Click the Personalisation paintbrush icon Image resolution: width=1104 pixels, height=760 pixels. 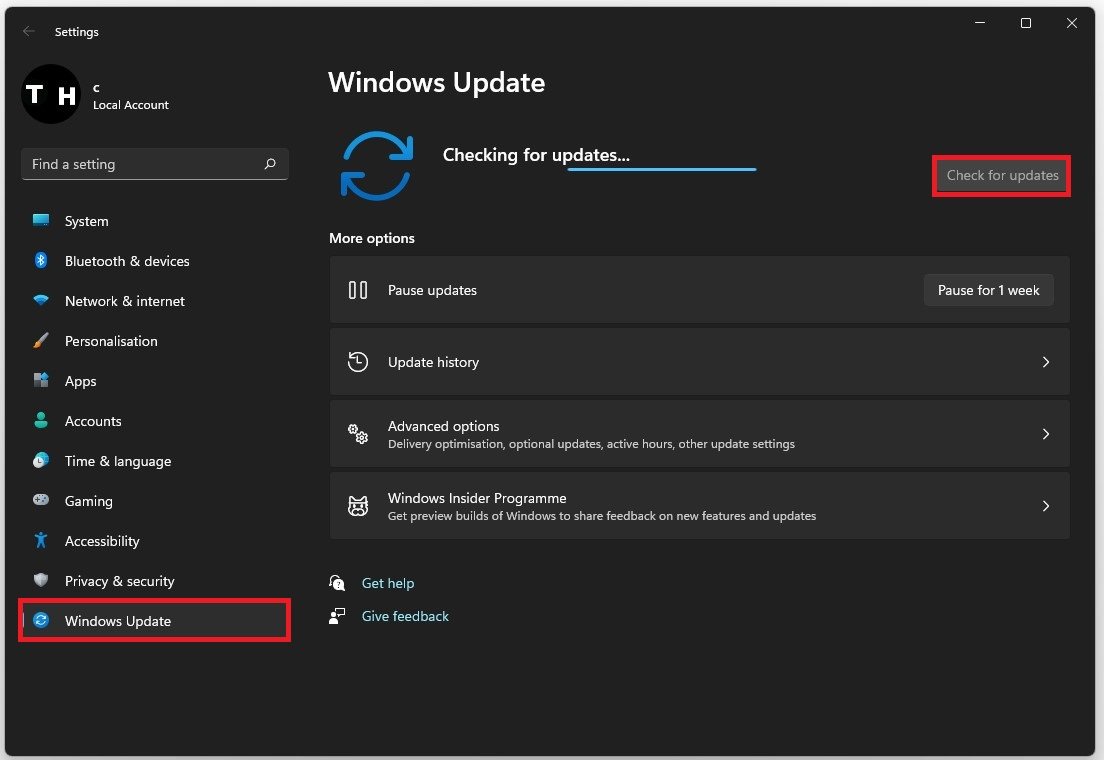point(41,340)
